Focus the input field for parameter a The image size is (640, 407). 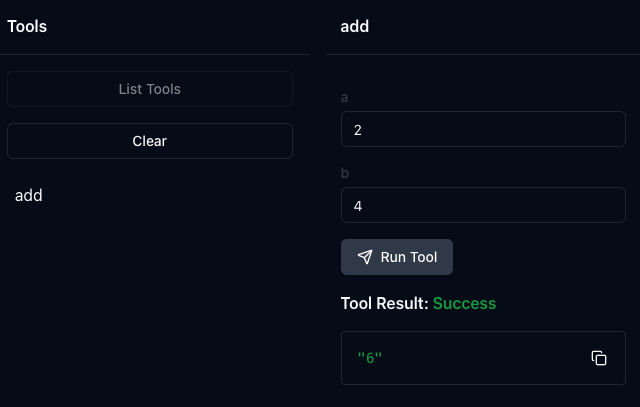[483, 131]
